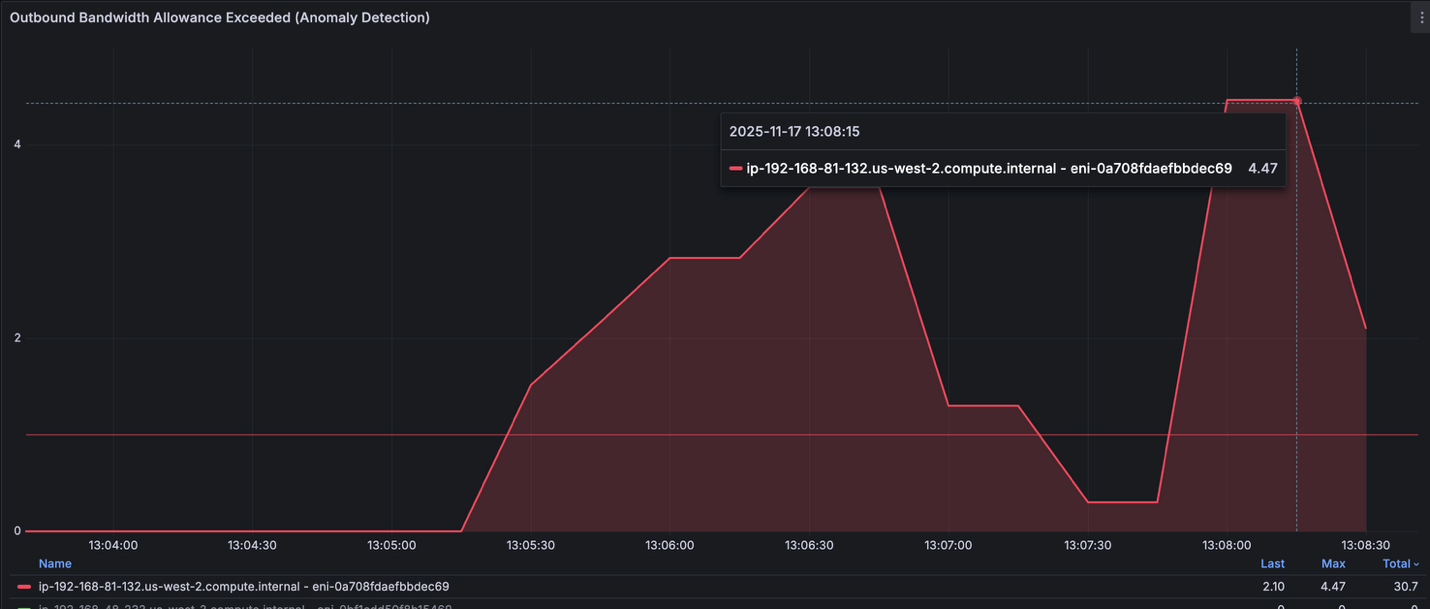The width and height of the screenshot is (1430, 609).
Task: Sort legend by the Name column
Action: pos(55,563)
